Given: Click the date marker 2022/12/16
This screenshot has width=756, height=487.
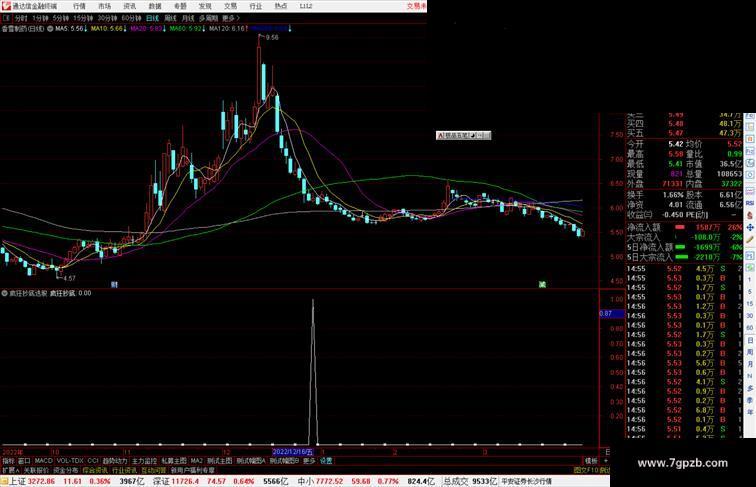Looking at the screenshot, I should tap(293, 452).
